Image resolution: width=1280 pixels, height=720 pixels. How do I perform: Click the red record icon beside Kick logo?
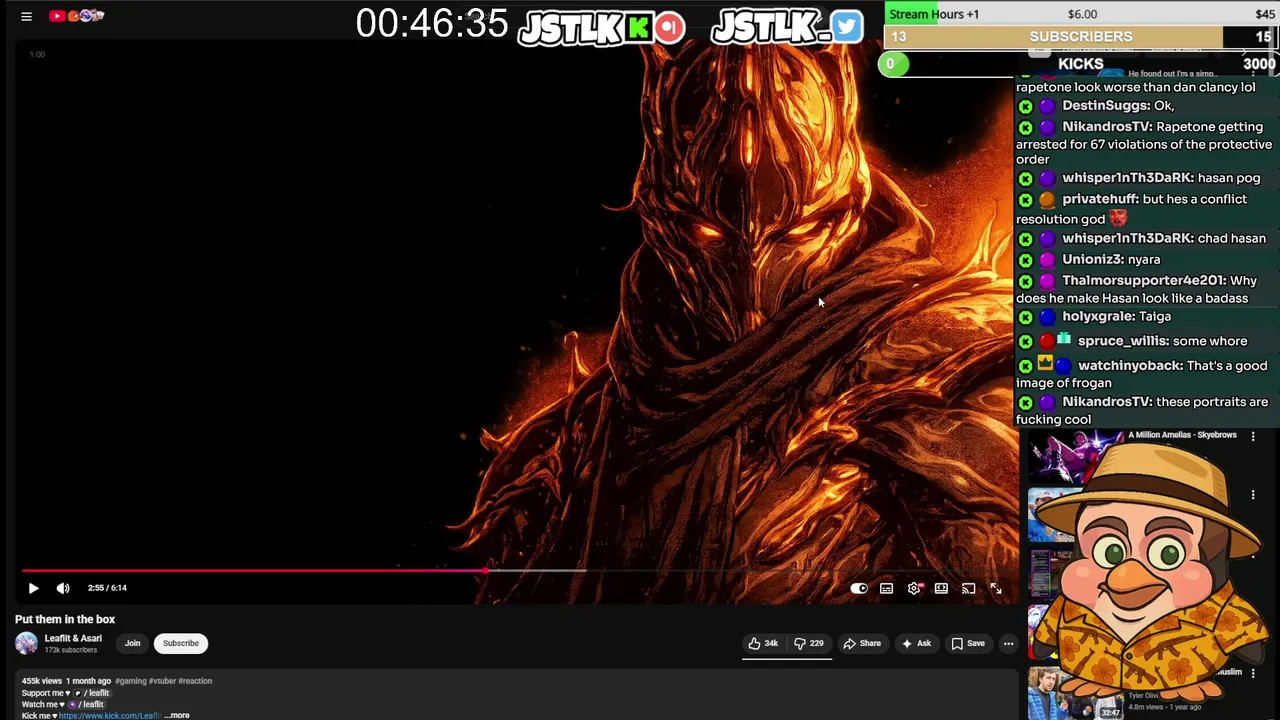click(670, 28)
